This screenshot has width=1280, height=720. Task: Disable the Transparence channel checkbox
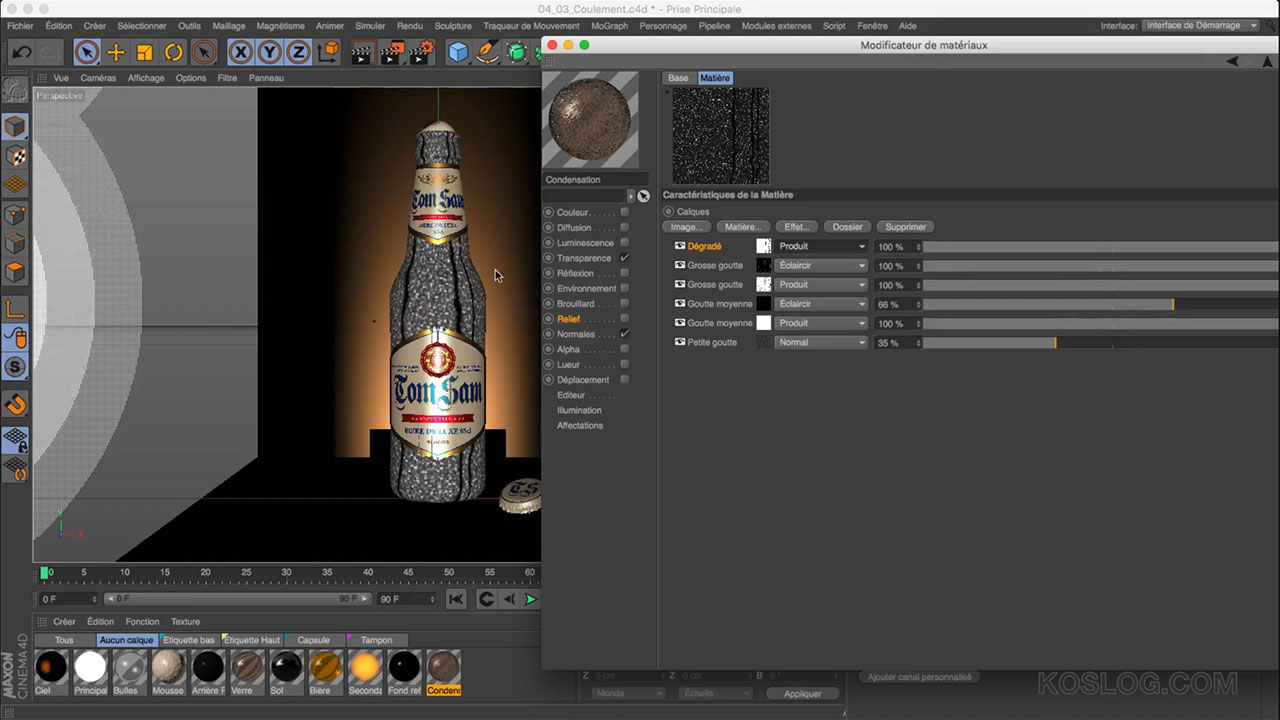625,258
